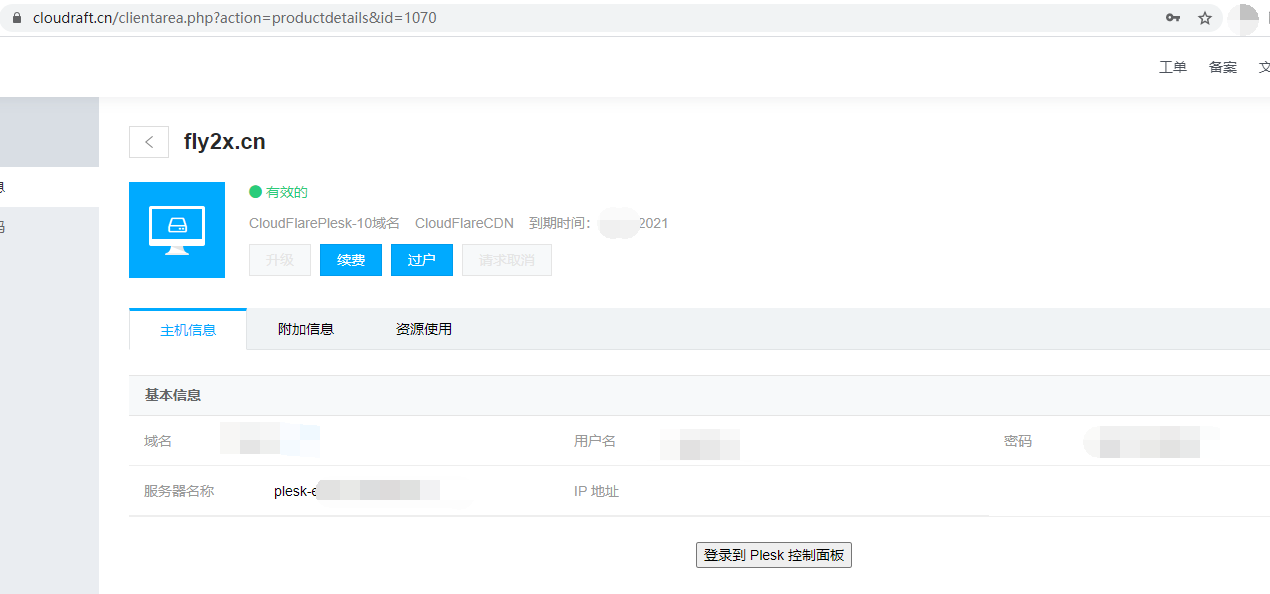Click the 基本信息 section header
Screen dimensions: 1270x594
[173, 395]
